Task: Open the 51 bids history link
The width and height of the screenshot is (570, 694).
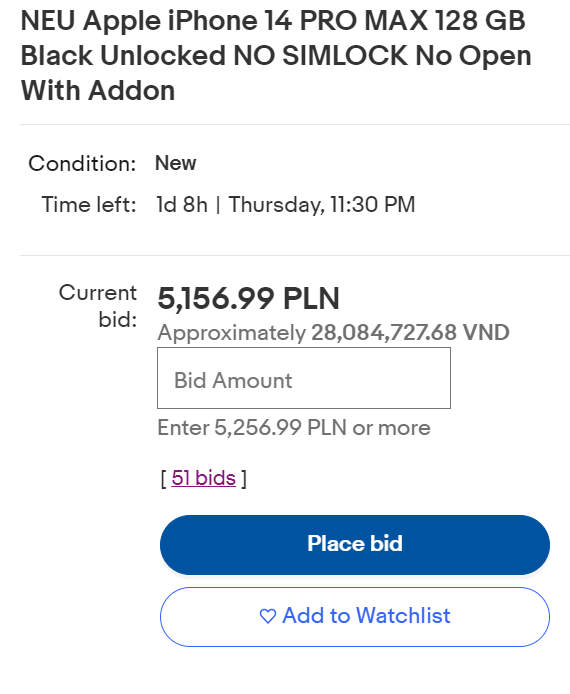Action: [x=204, y=478]
